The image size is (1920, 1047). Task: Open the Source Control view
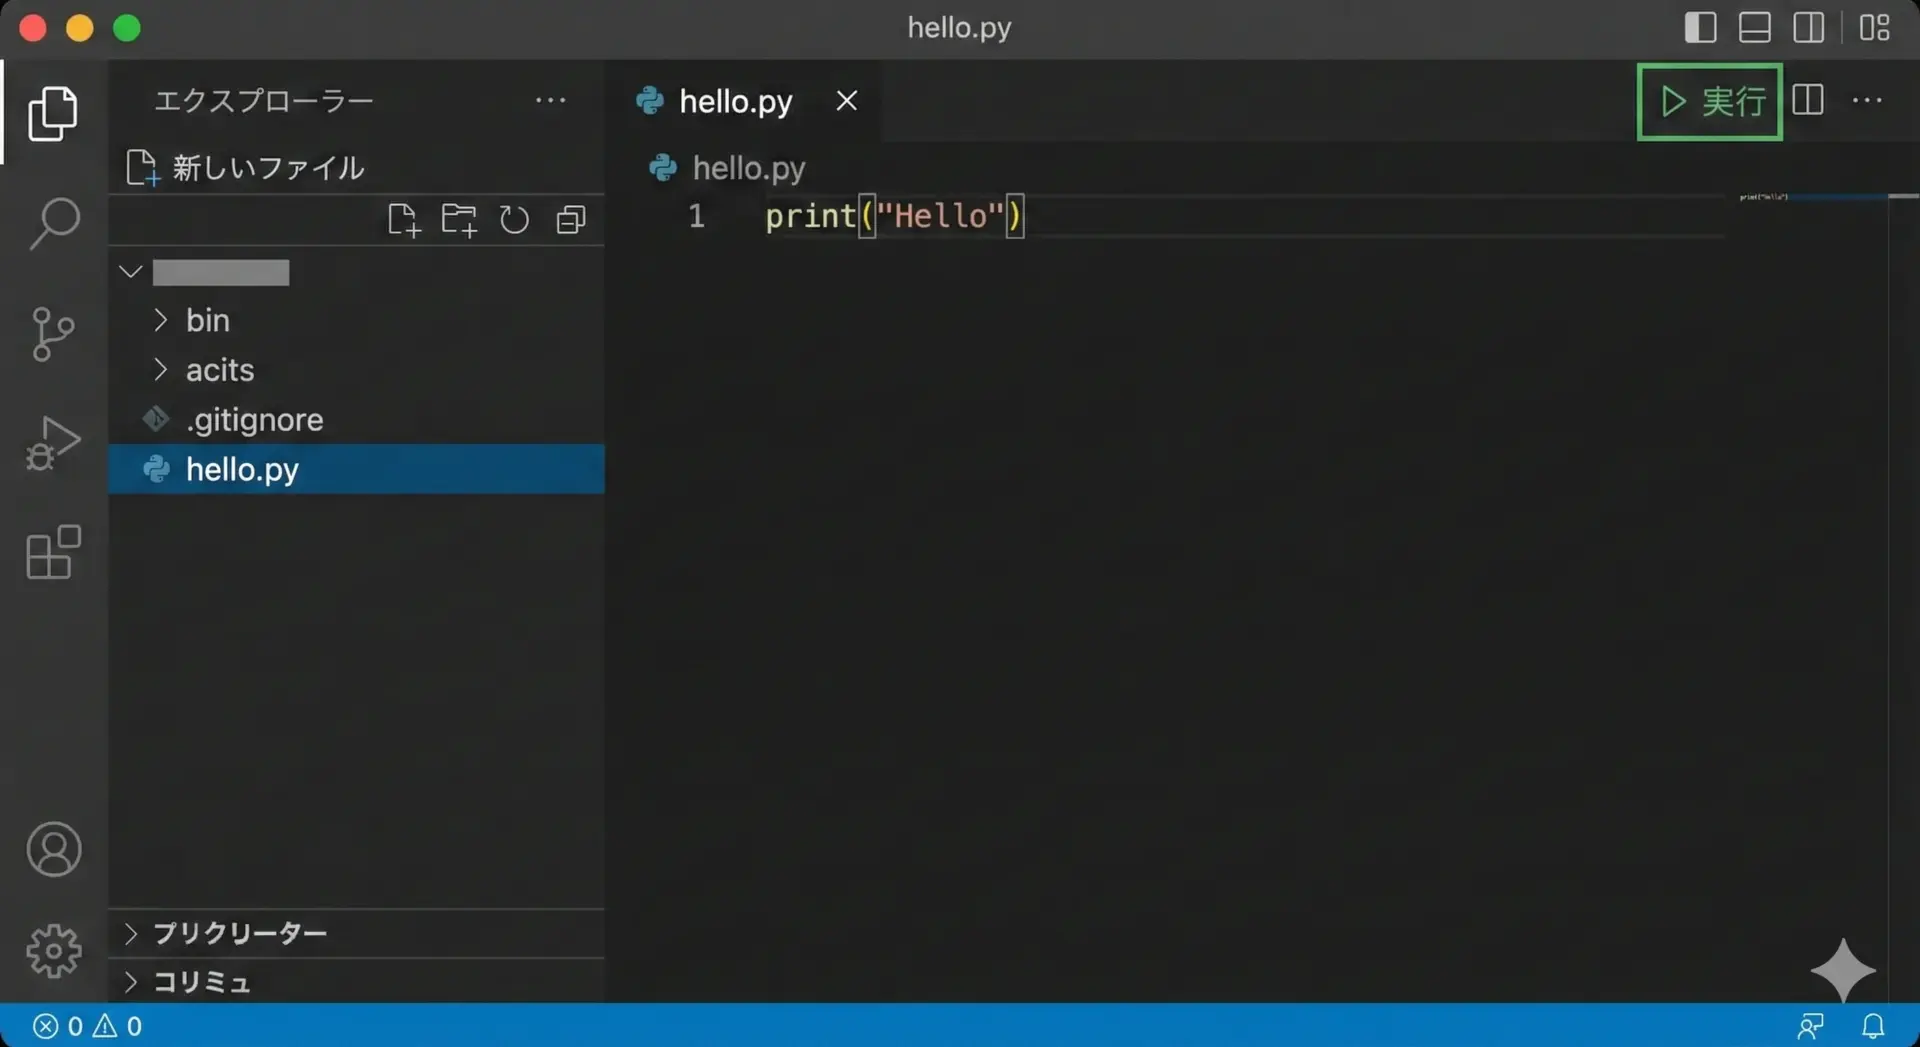click(x=54, y=333)
